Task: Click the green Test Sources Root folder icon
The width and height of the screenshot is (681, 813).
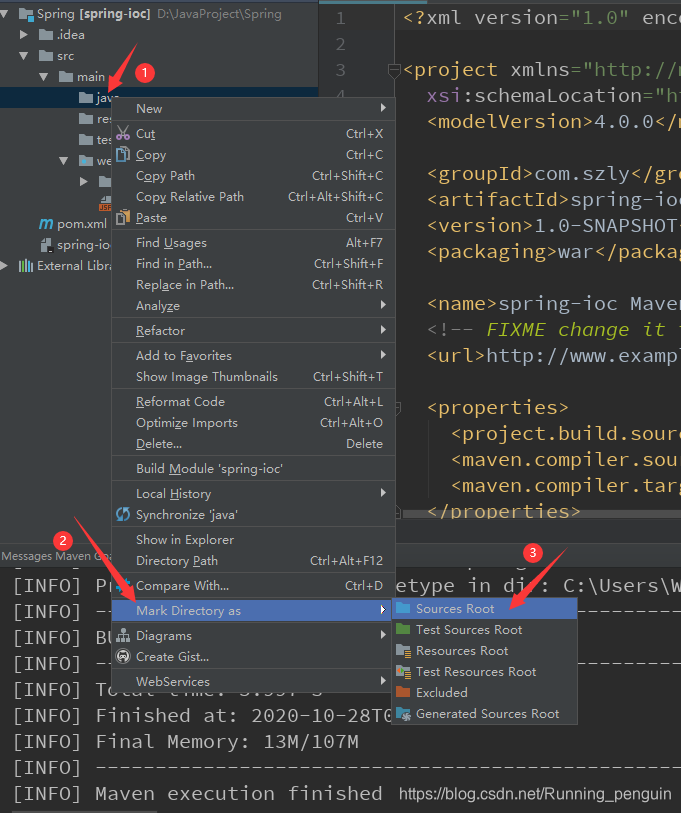Action: point(403,629)
